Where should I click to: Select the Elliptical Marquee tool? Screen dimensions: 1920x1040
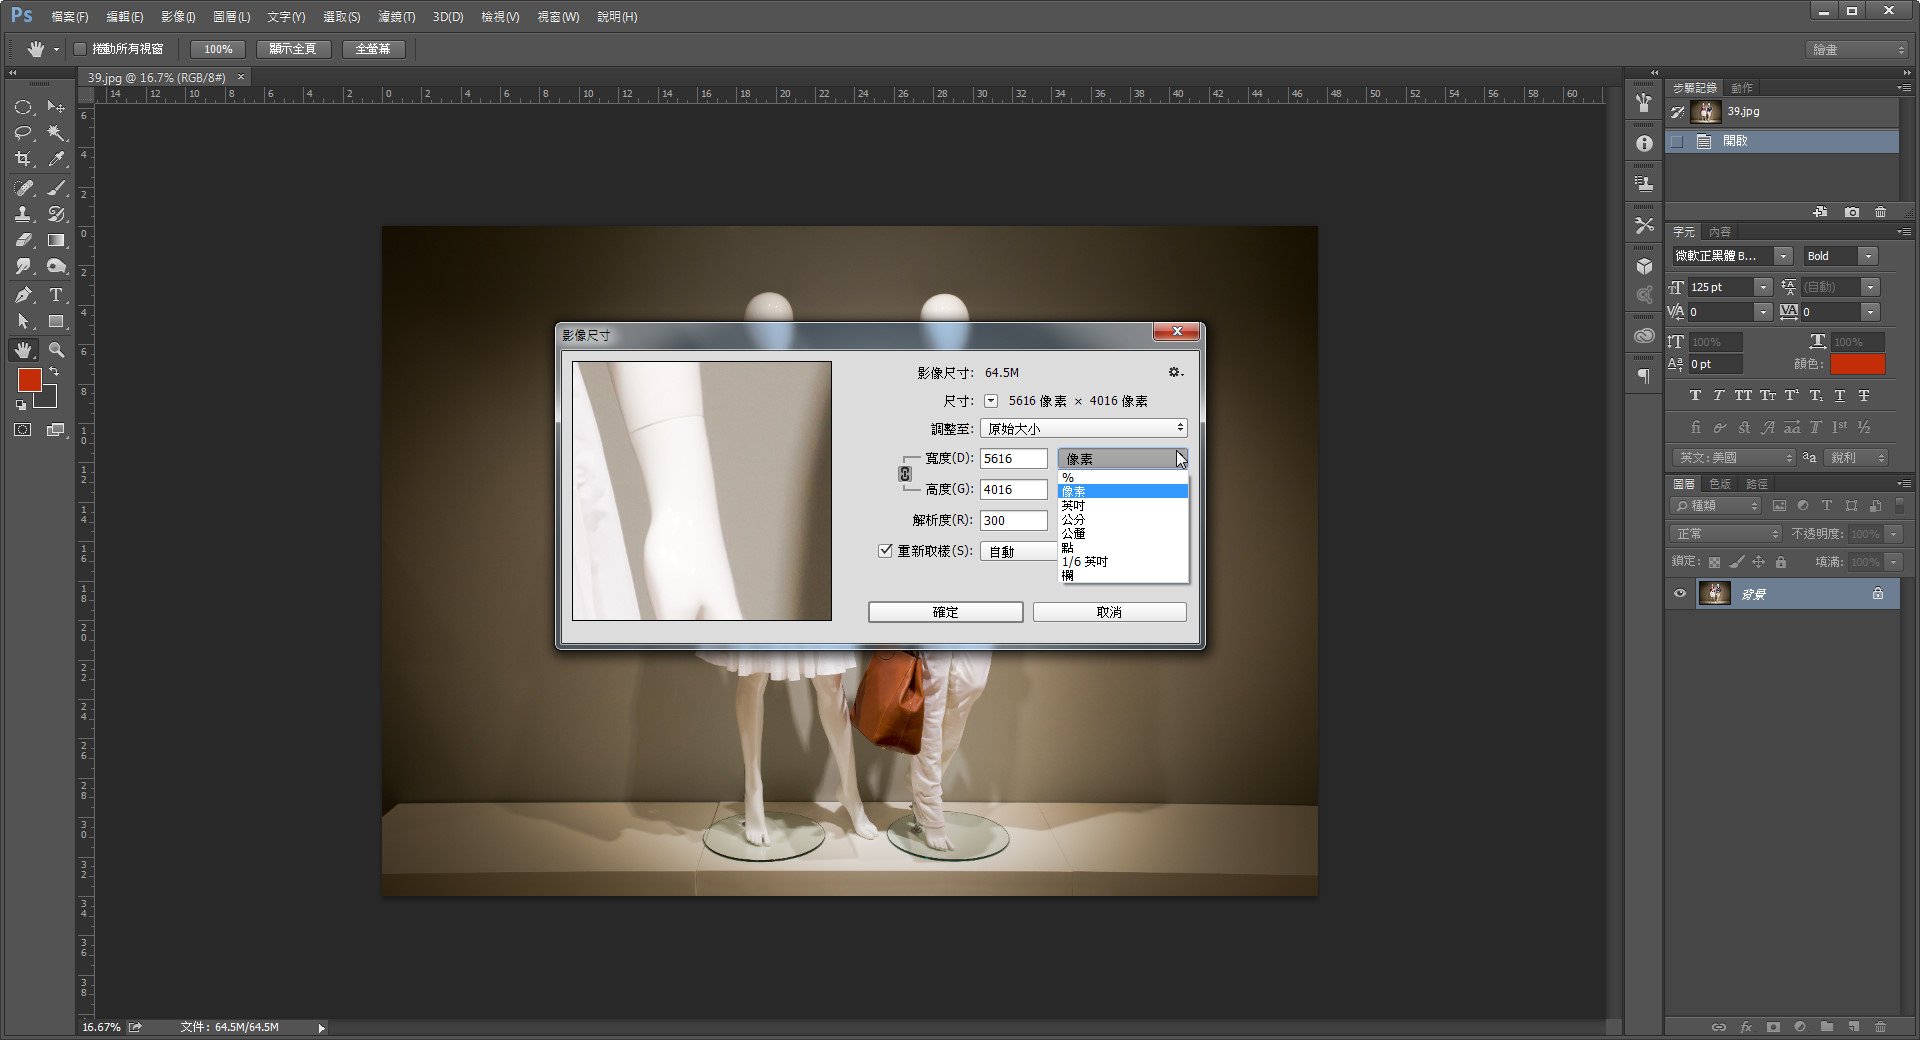pyautogui.click(x=23, y=107)
